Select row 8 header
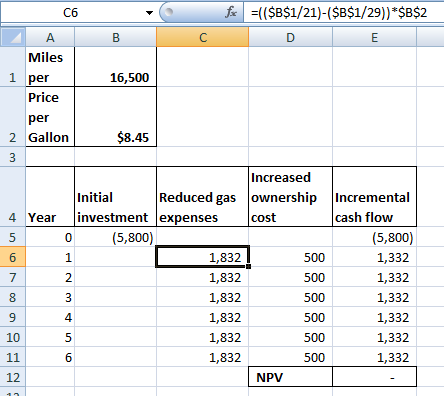Viewport: 444px width, 396px height. (13, 297)
